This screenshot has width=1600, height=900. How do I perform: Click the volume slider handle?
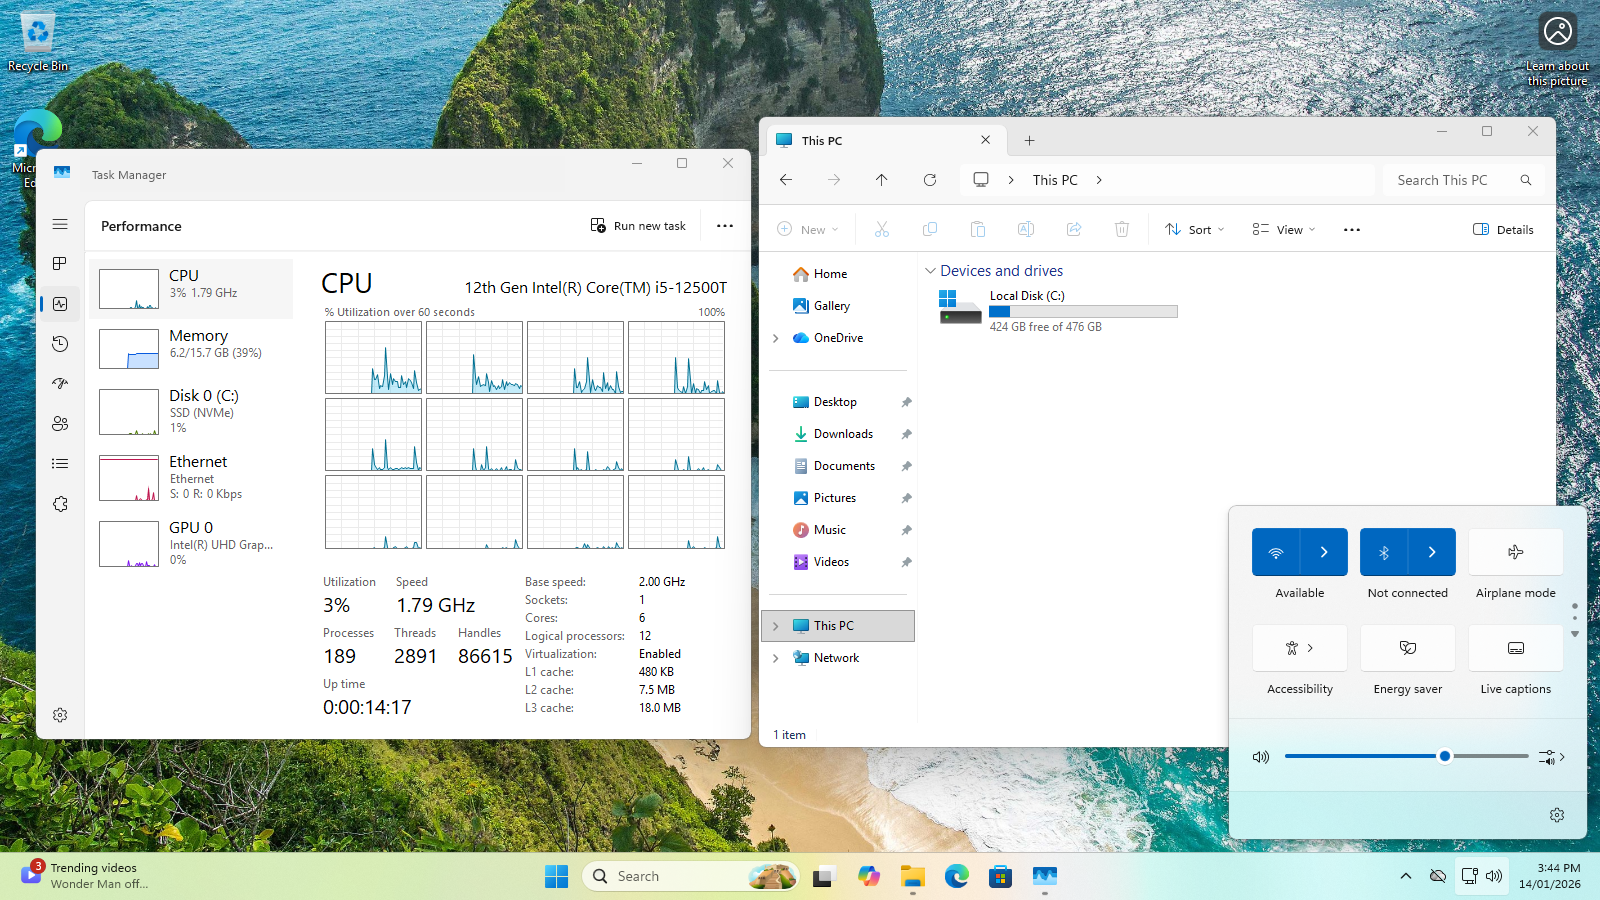click(x=1445, y=756)
